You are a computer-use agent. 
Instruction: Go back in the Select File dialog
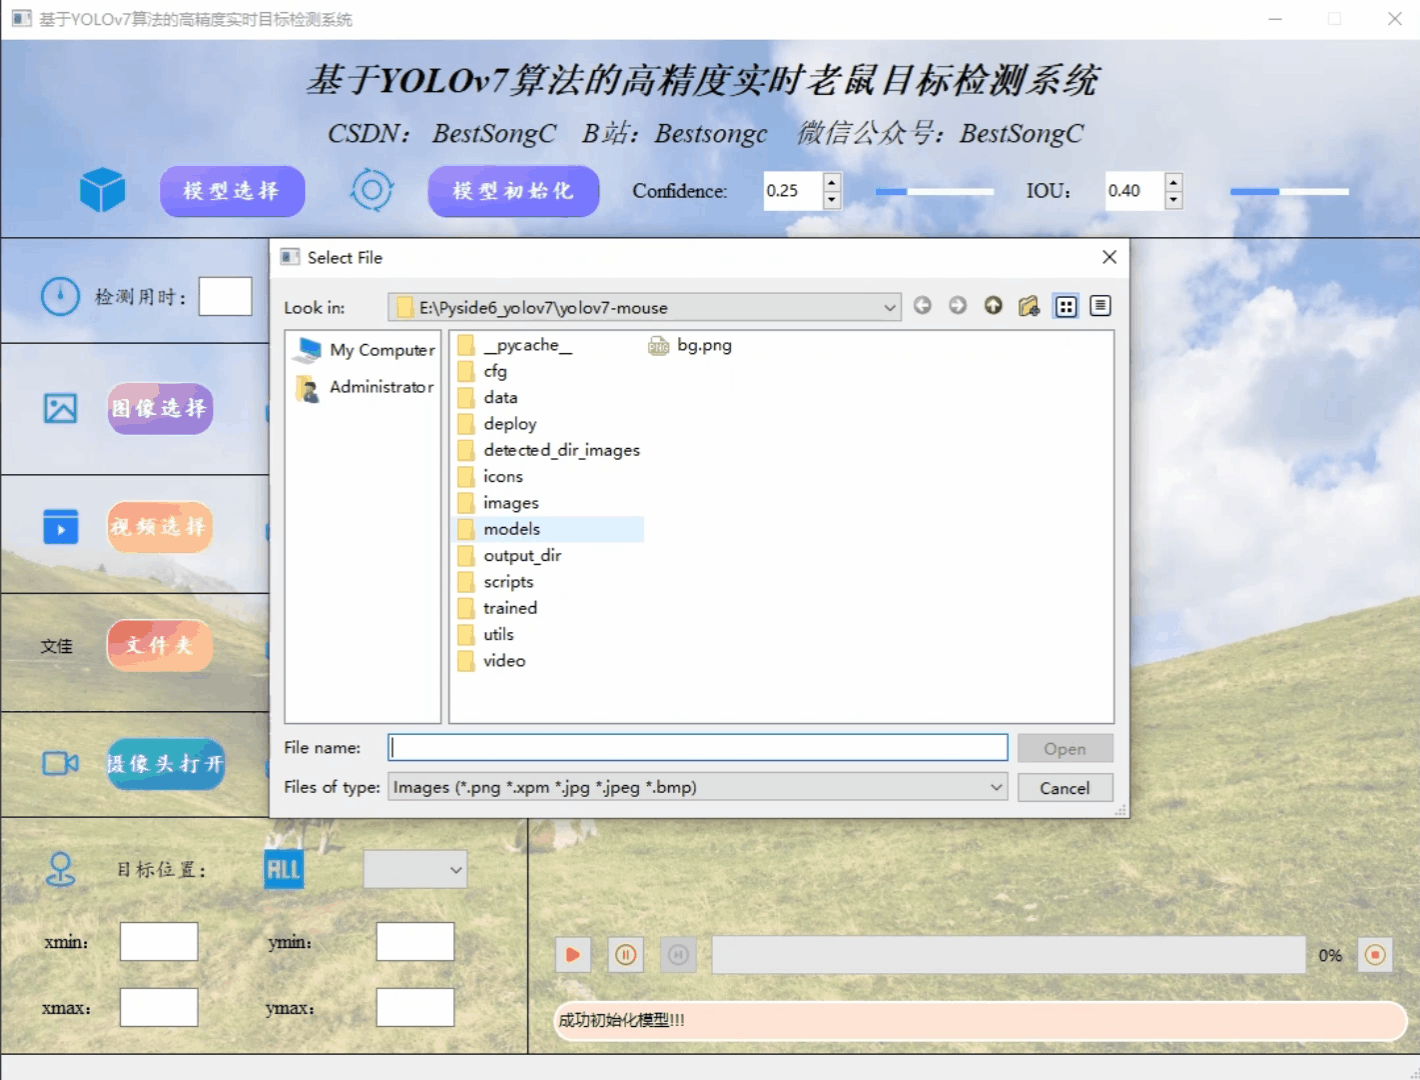(x=922, y=306)
